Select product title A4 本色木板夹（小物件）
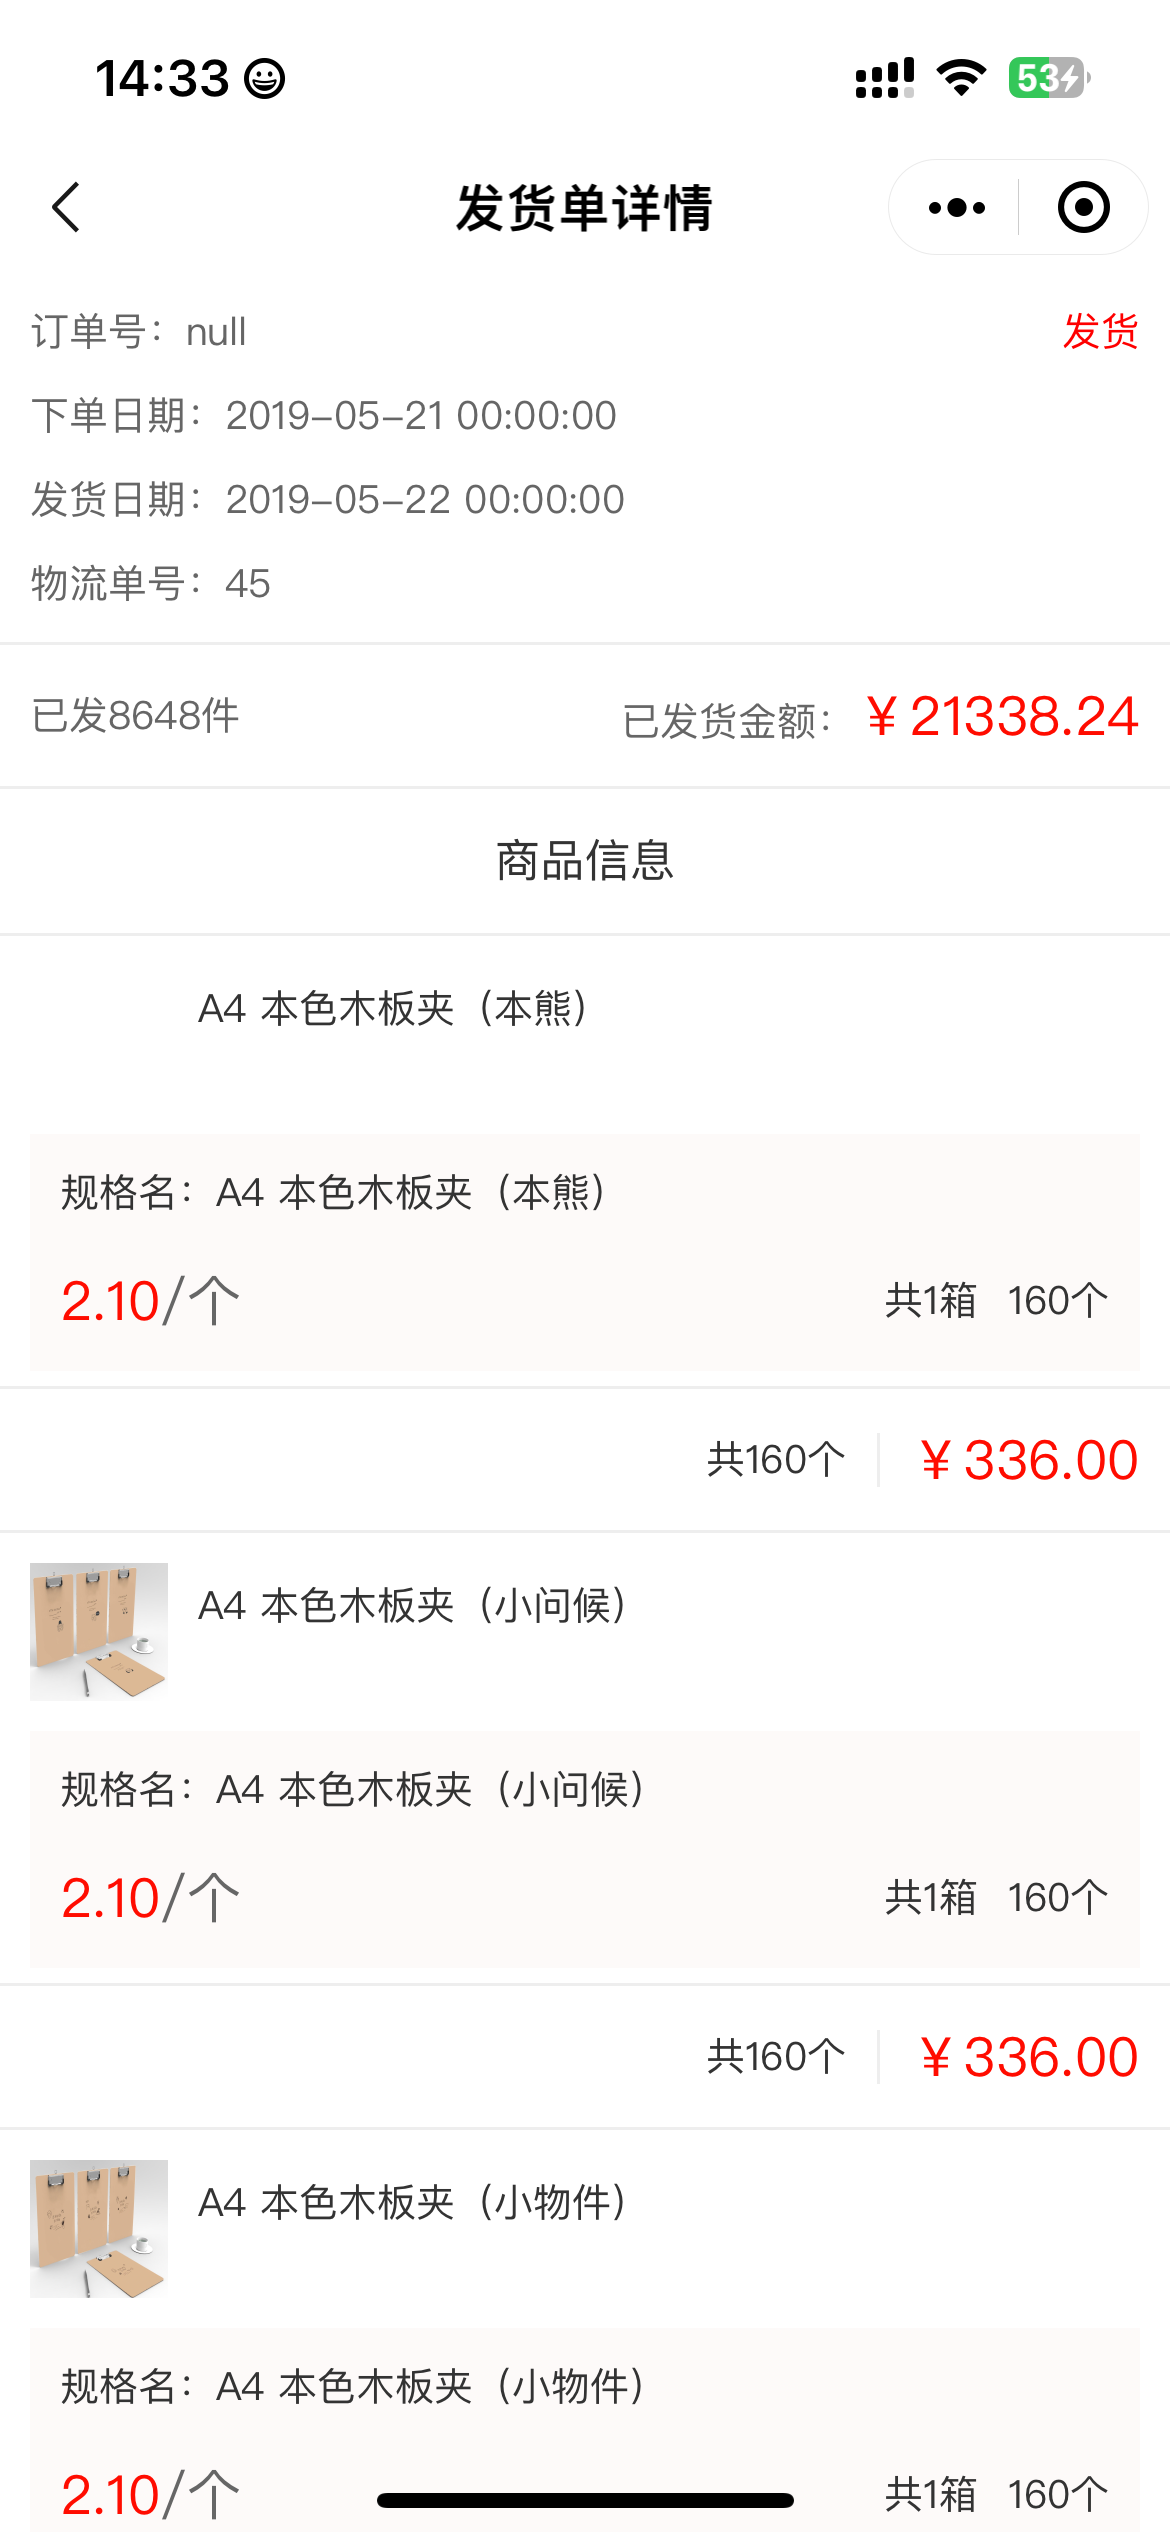 tap(412, 2203)
